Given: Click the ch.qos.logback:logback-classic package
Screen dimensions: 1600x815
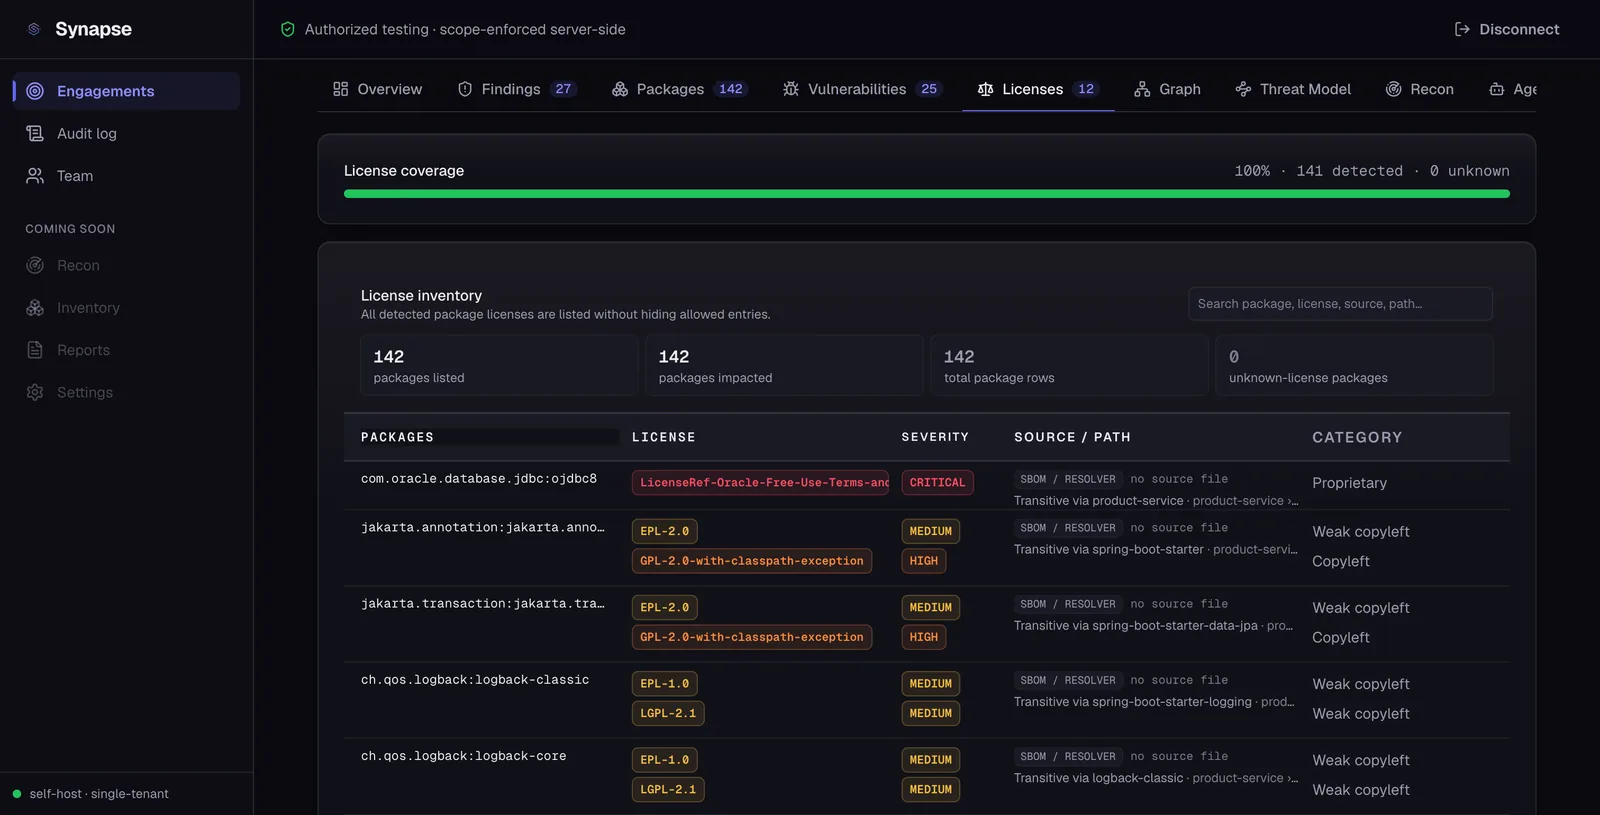Looking at the screenshot, I should coord(475,680).
